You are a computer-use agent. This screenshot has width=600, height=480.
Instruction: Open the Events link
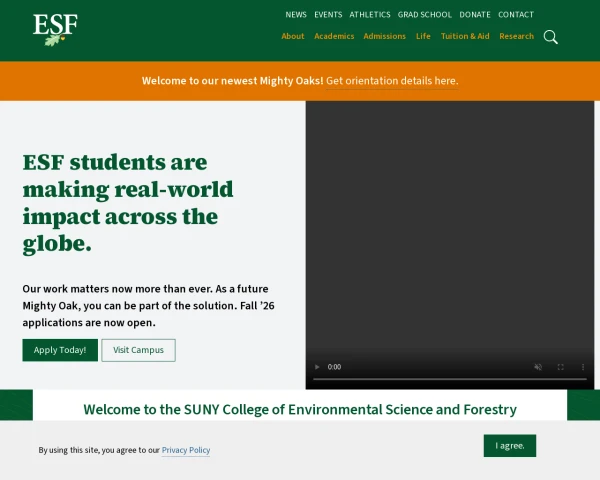[328, 15]
